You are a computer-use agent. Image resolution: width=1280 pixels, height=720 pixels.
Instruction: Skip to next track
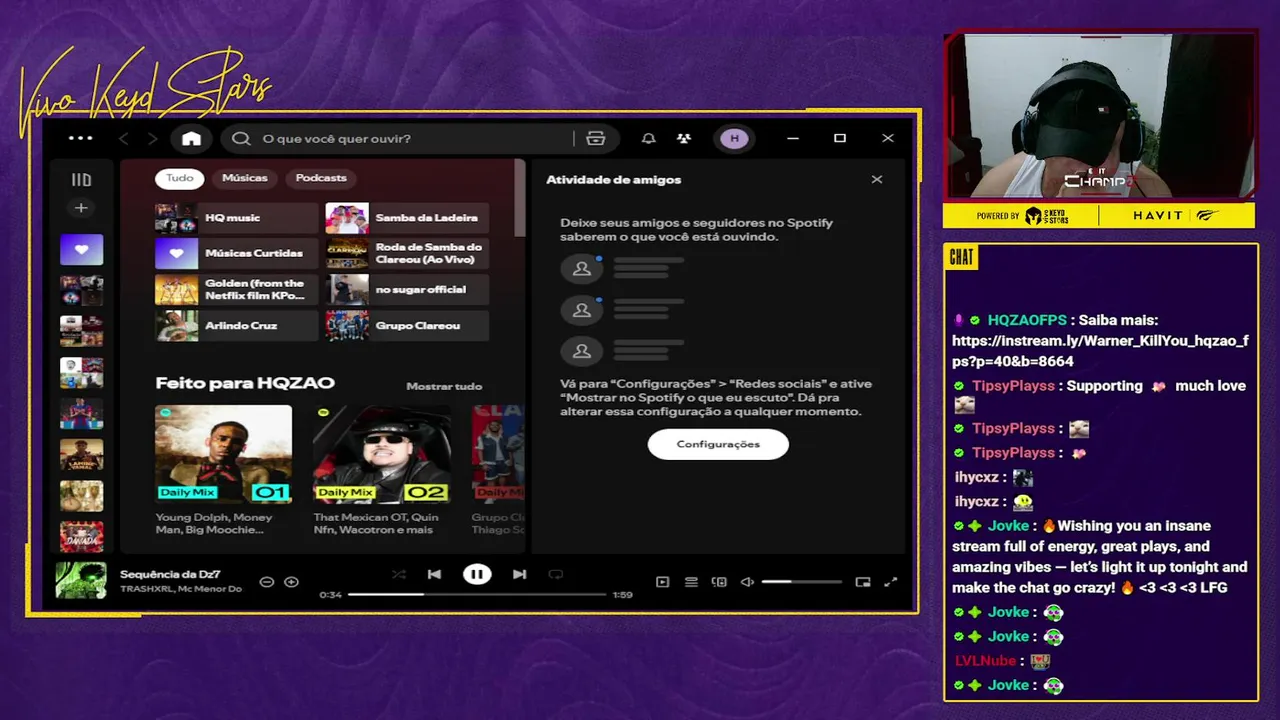[519, 574]
